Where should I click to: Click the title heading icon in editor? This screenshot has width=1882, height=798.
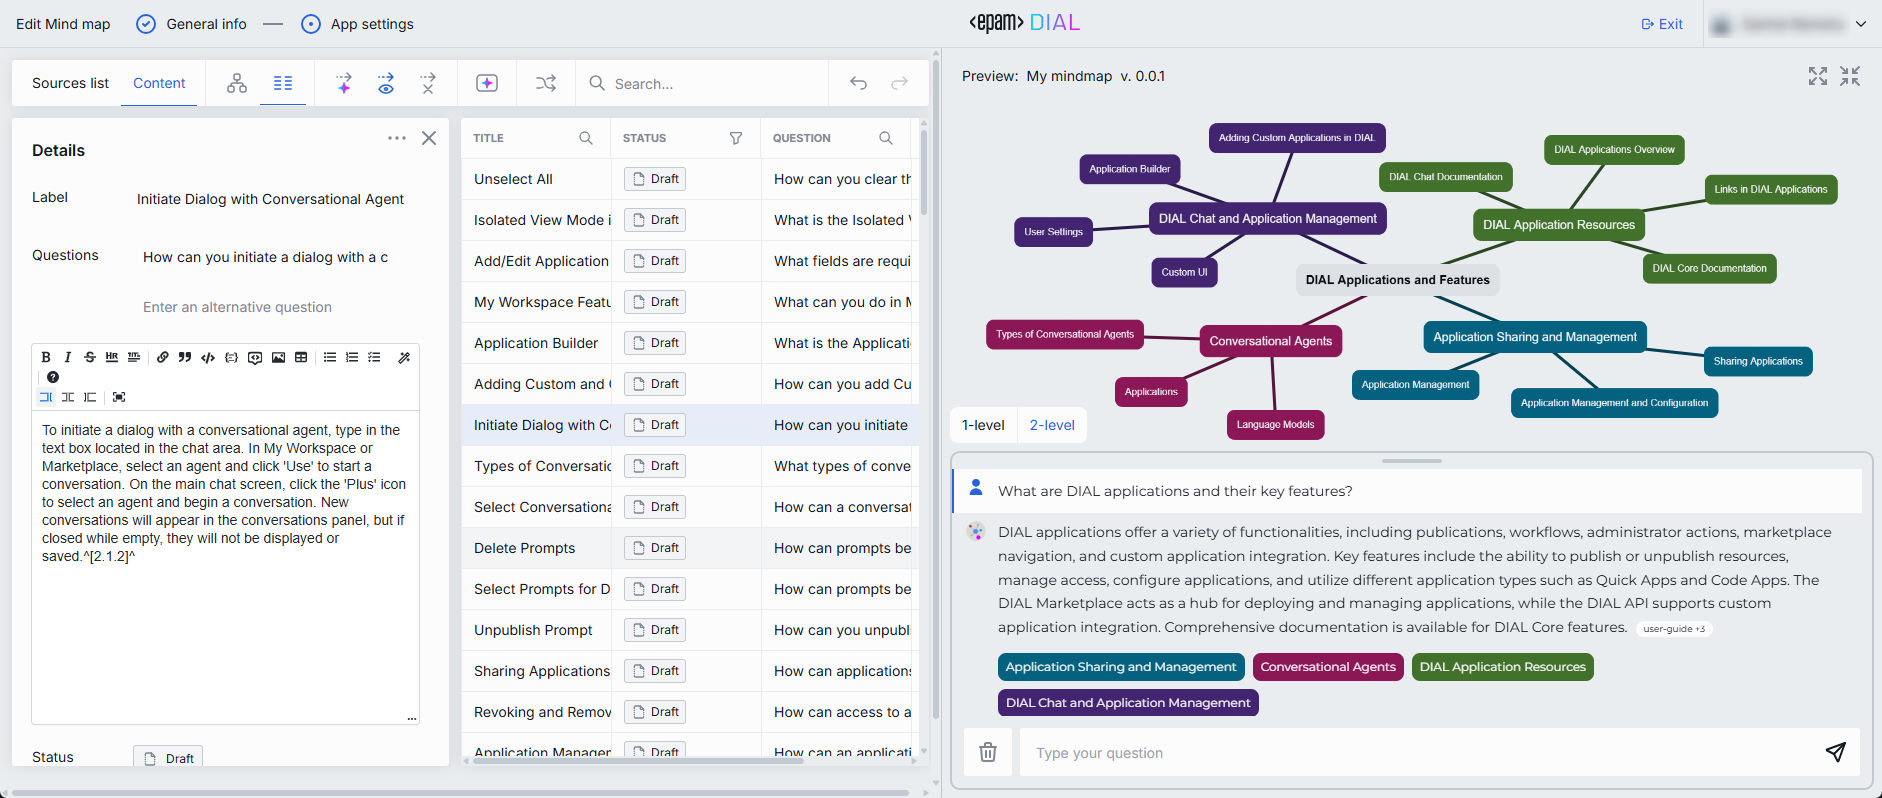pos(134,357)
